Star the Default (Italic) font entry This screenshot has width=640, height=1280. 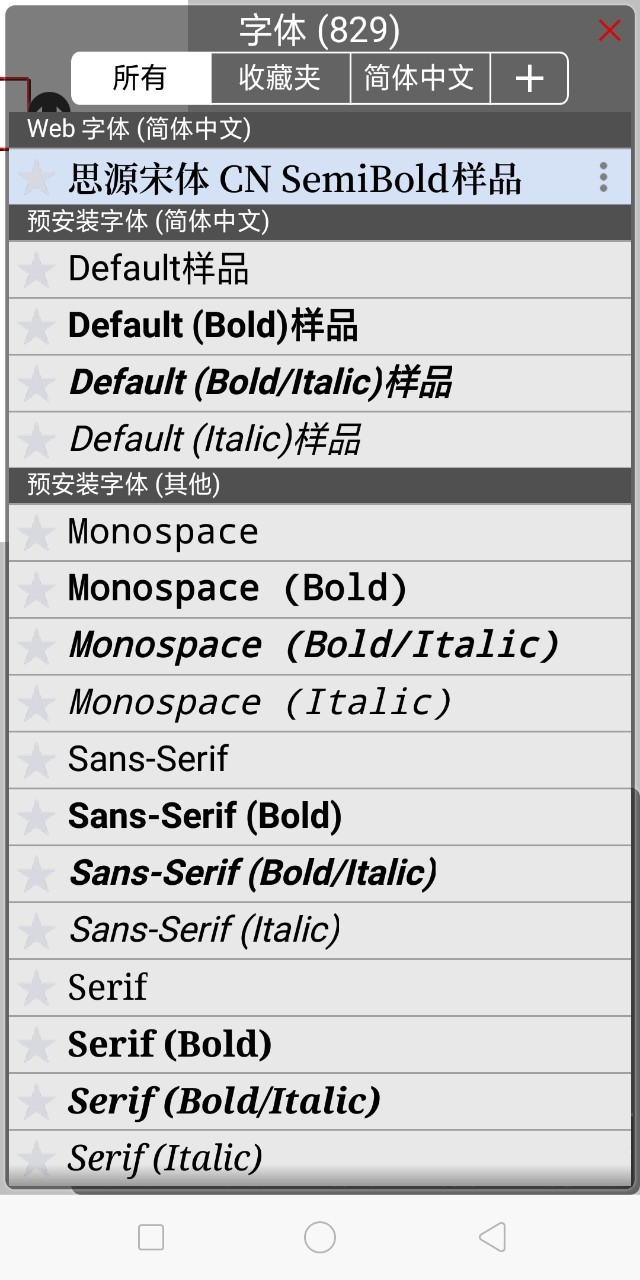pos(36,440)
